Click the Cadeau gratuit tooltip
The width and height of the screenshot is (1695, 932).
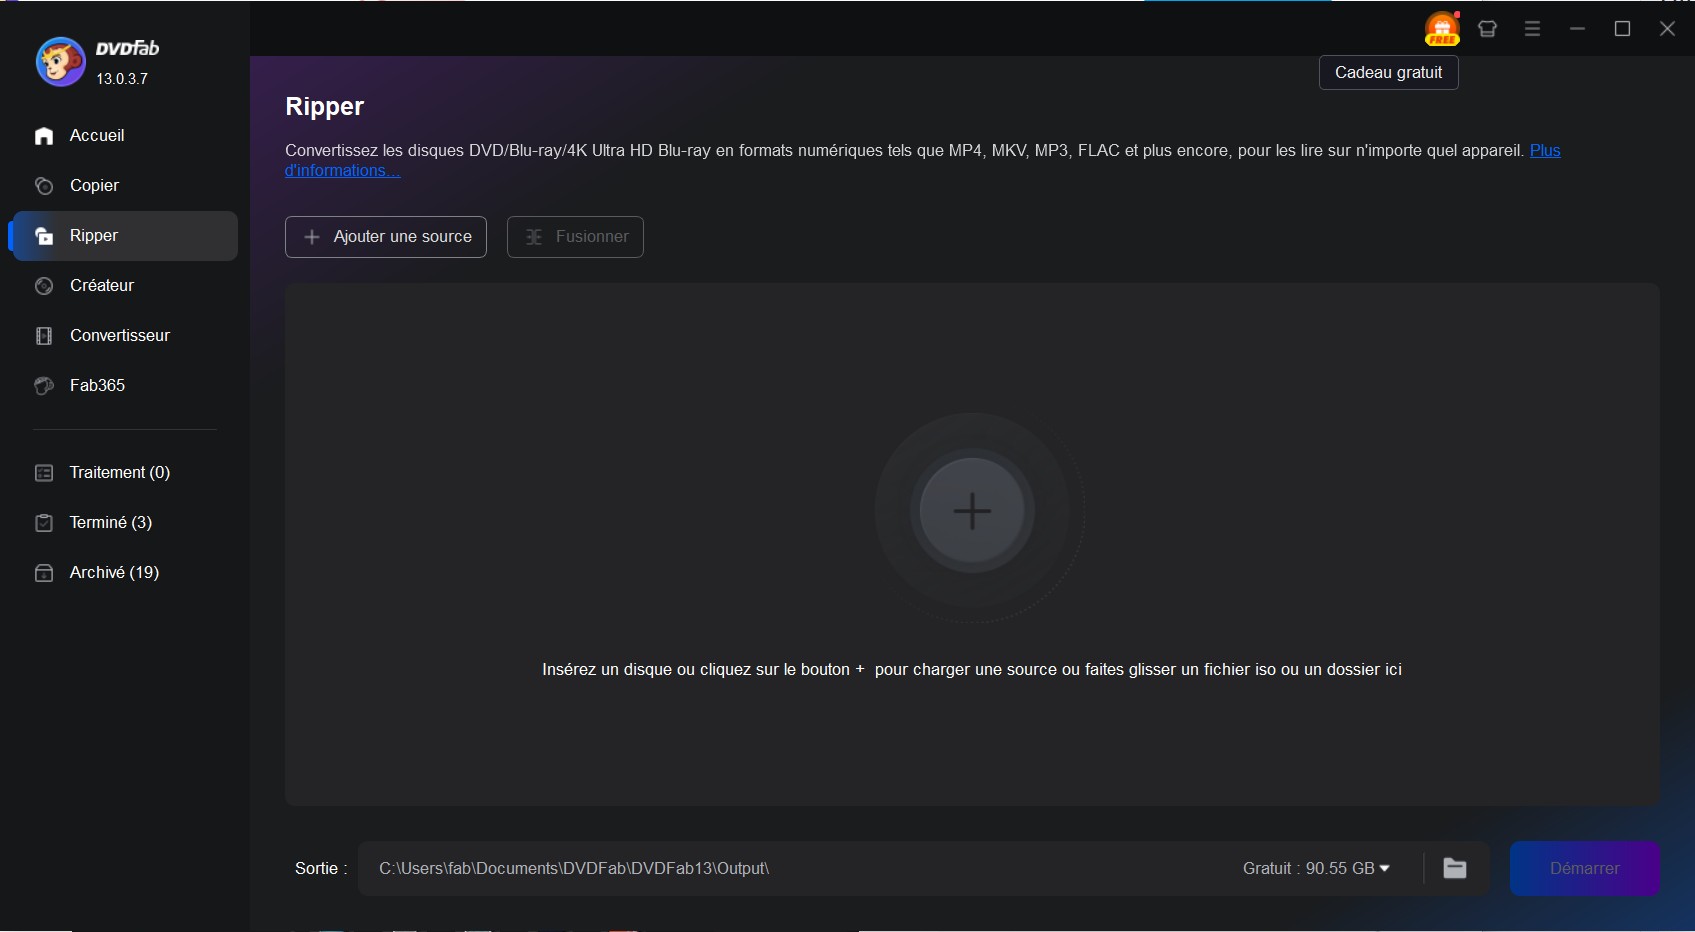pos(1389,73)
